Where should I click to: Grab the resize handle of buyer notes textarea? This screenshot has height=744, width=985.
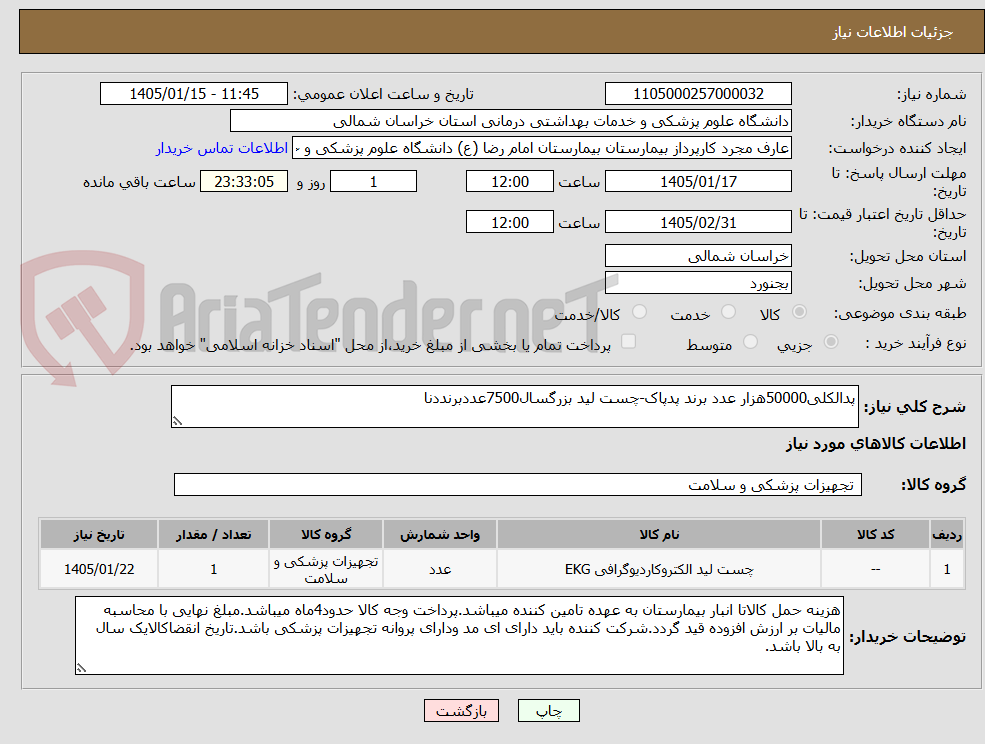click(x=81, y=669)
